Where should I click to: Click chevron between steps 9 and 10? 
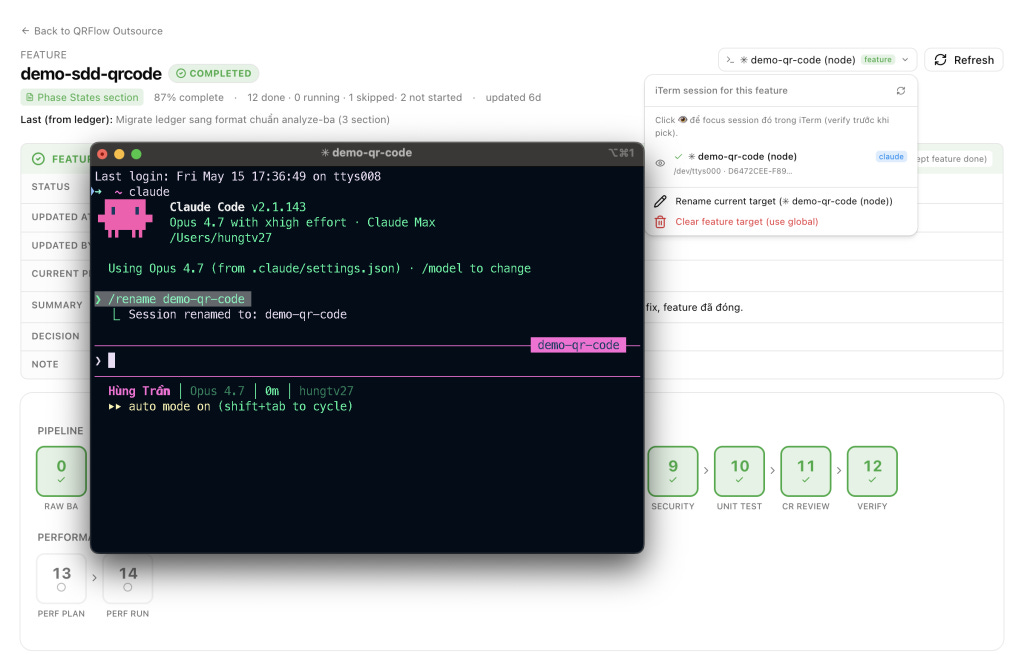tap(706, 471)
